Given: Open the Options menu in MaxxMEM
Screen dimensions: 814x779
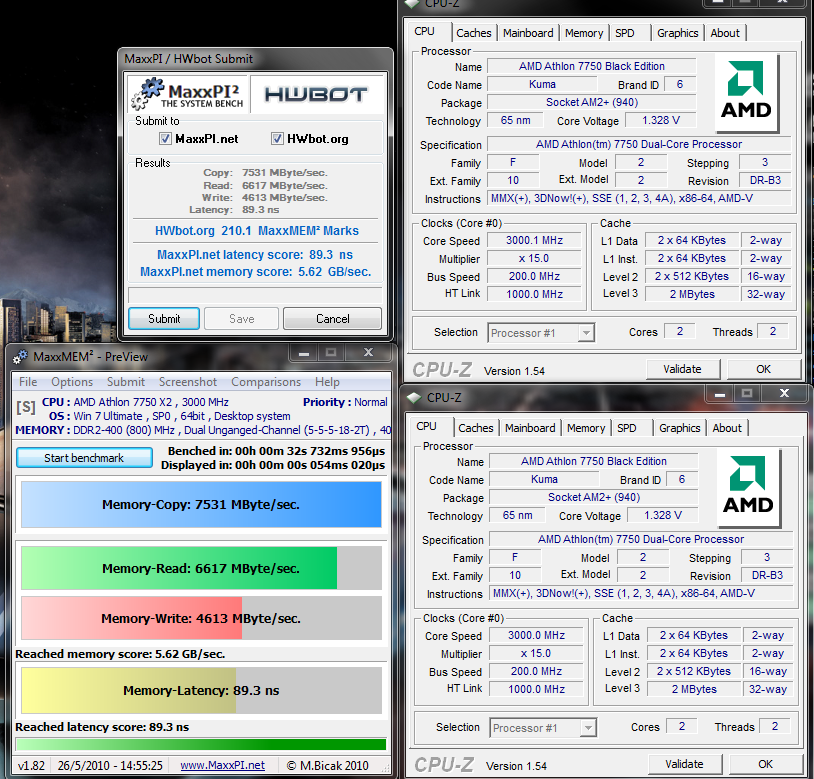Looking at the screenshot, I should (x=72, y=382).
